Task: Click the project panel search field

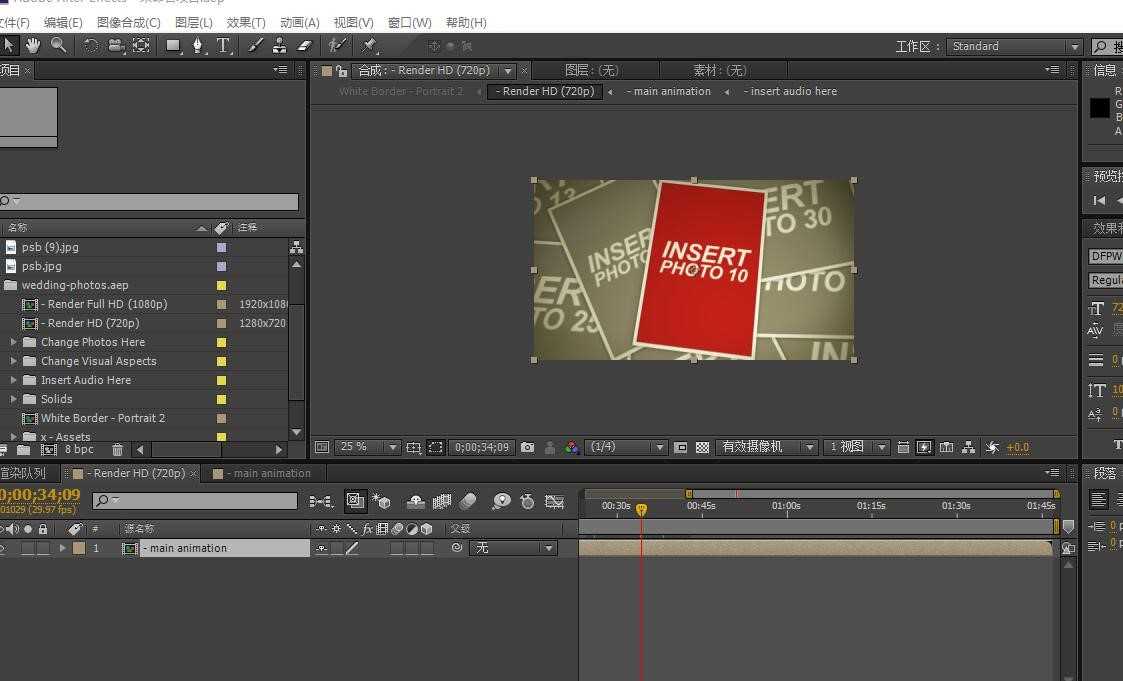Action: [x=149, y=202]
